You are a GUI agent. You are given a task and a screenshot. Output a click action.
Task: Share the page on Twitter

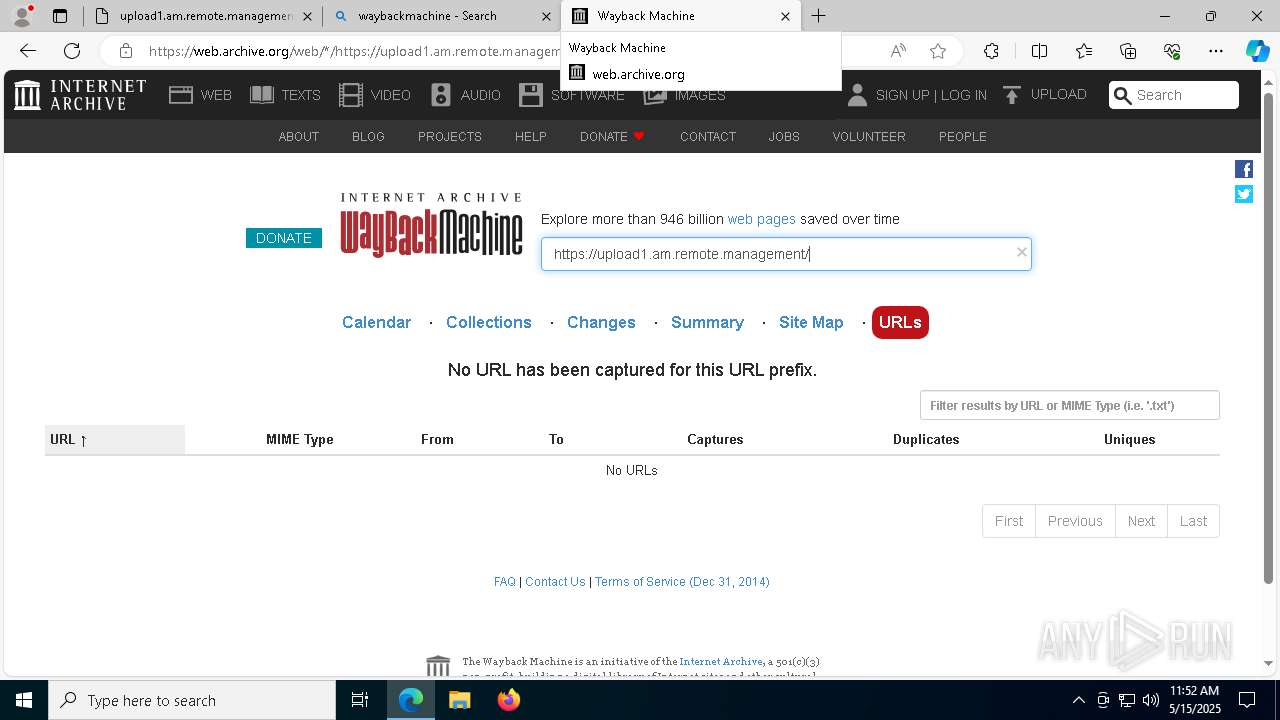(x=1244, y=194)
